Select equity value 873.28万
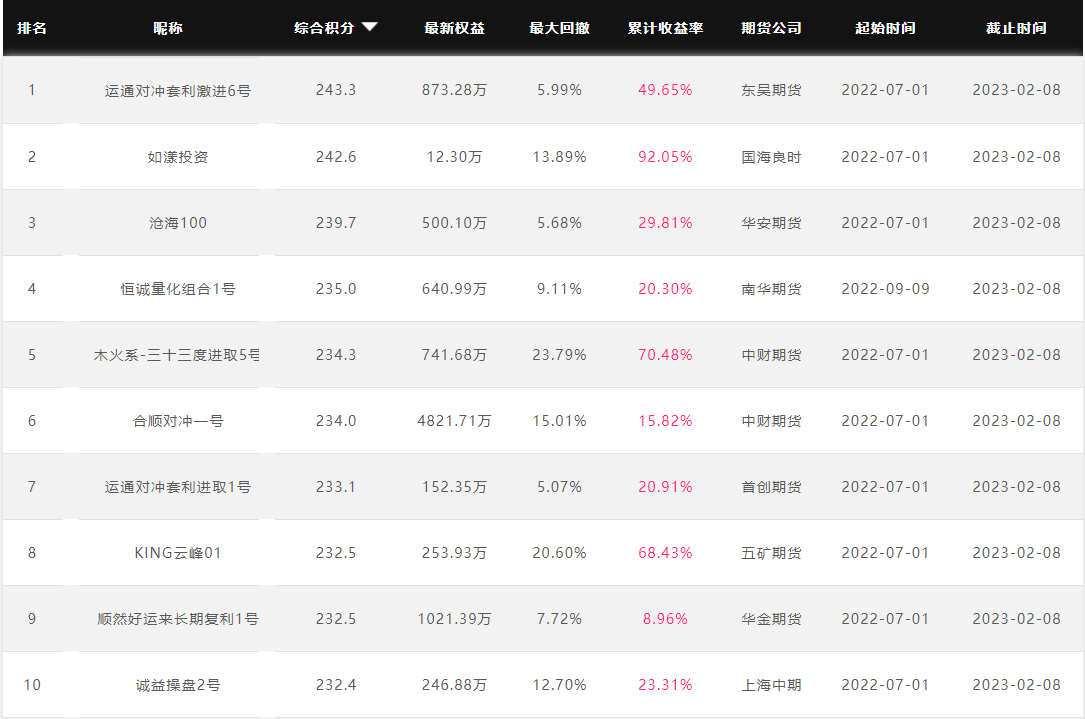The image size is (1085, 719). [x=454, y=90]
